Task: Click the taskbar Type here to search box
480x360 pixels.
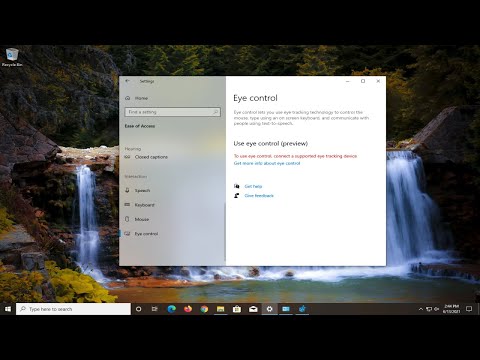Action: pyautogui.click(x=73, y=309)
